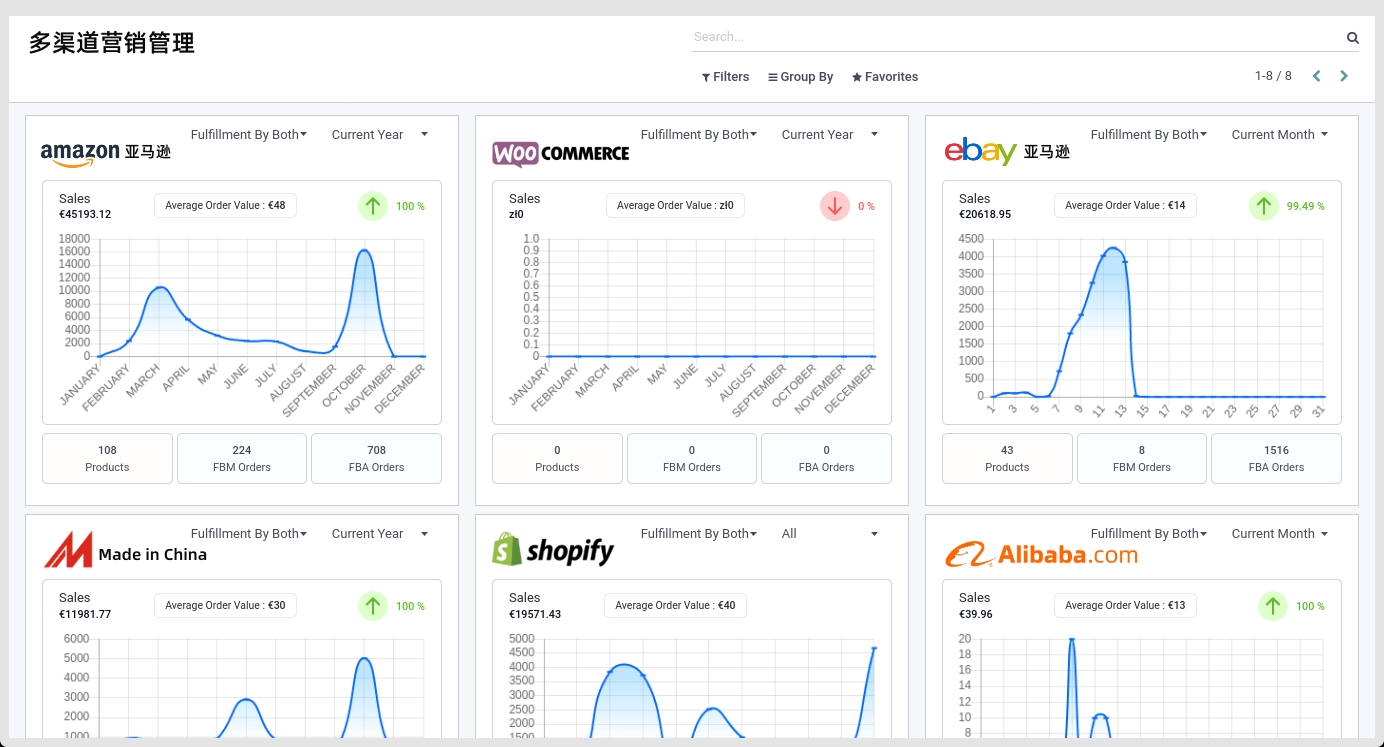This screenshot has height=747, width=1384.
Task: Click the eBay sales chart peak
Action: click(1114, 248)
